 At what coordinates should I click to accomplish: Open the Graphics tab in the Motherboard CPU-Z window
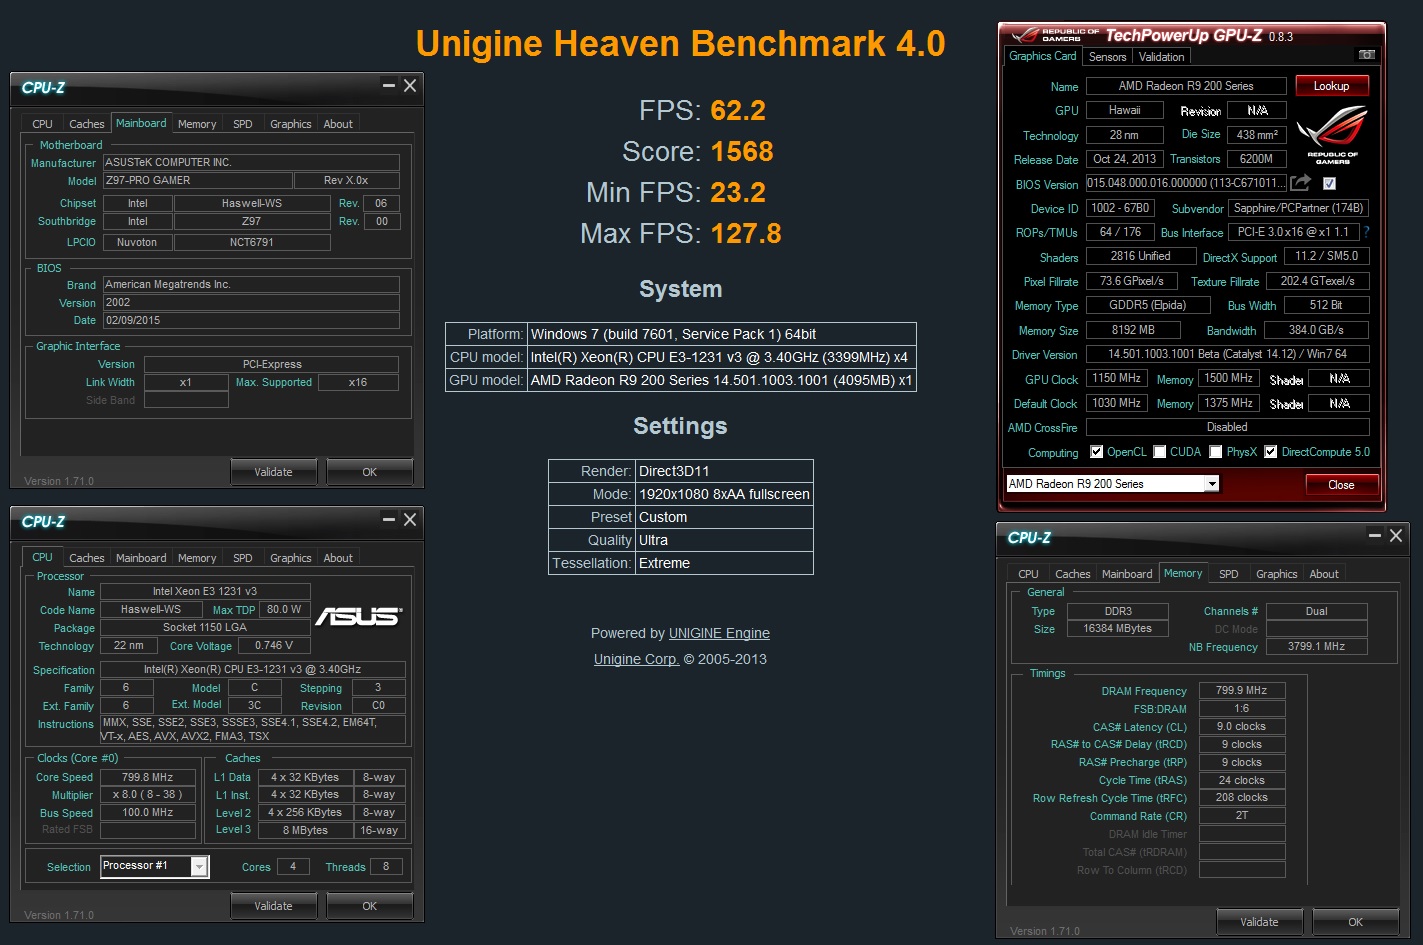tap(291, 124)
